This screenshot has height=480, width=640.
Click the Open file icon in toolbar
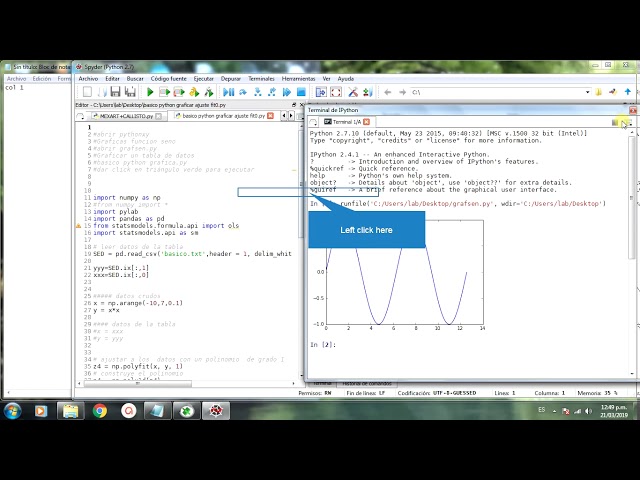pyautogui.click(x=102, y=92)
